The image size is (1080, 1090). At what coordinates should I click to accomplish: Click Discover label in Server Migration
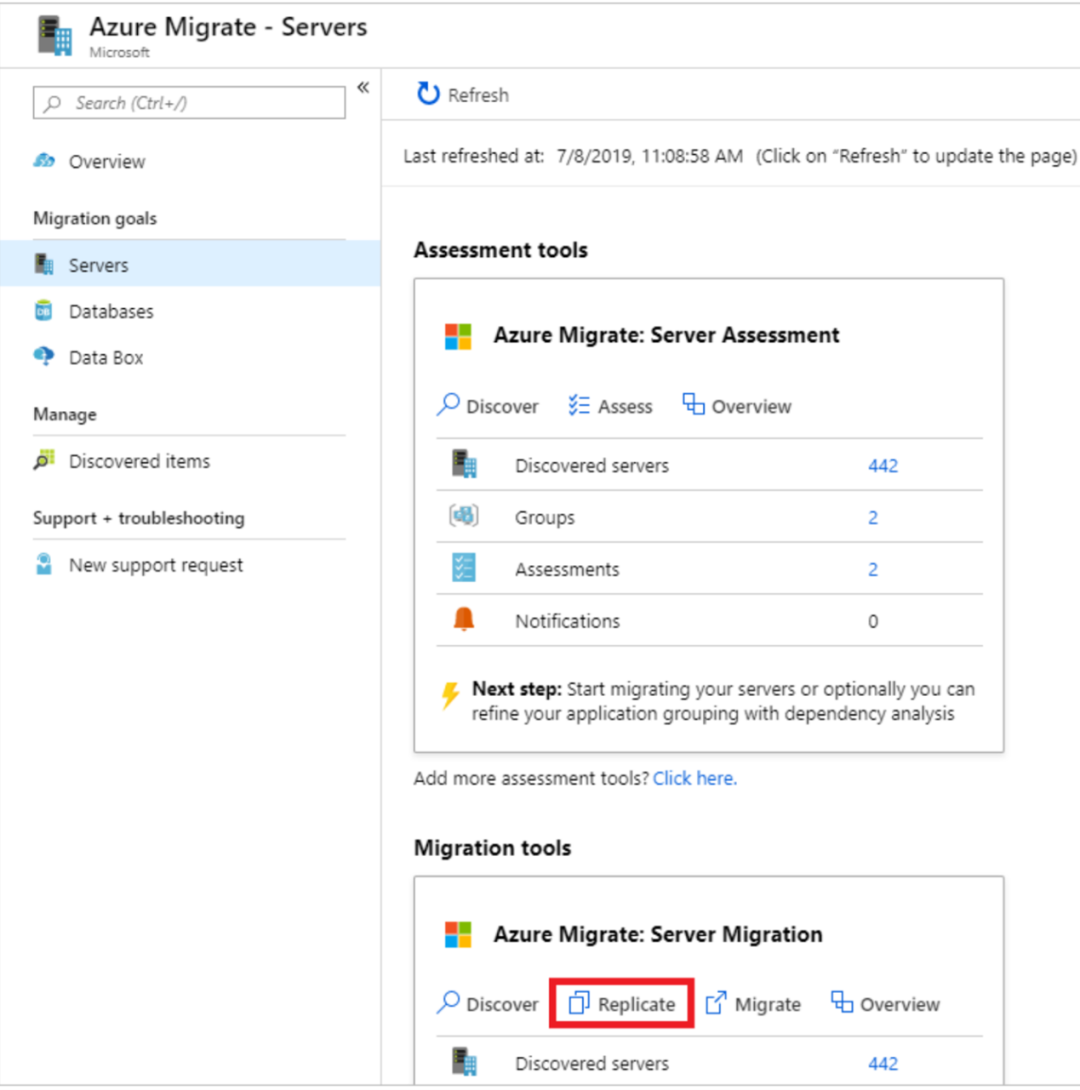coord(502,1005)
